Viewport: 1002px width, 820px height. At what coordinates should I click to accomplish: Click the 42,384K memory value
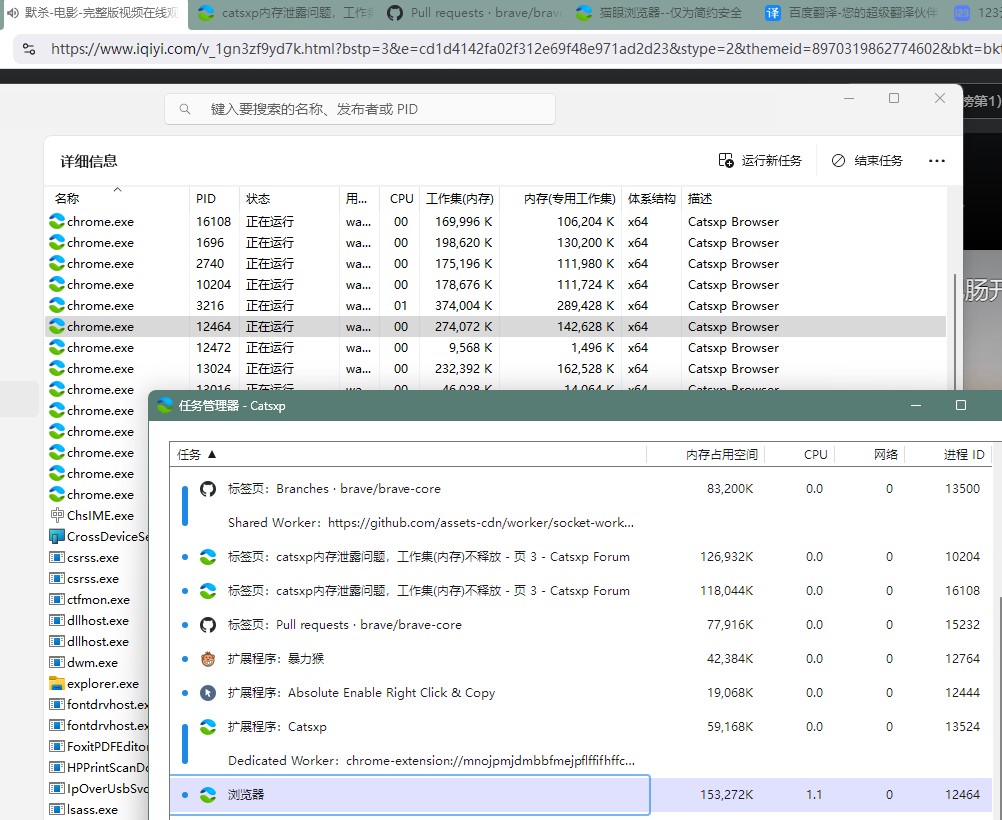pyautogui.click(x=730, y=659)
